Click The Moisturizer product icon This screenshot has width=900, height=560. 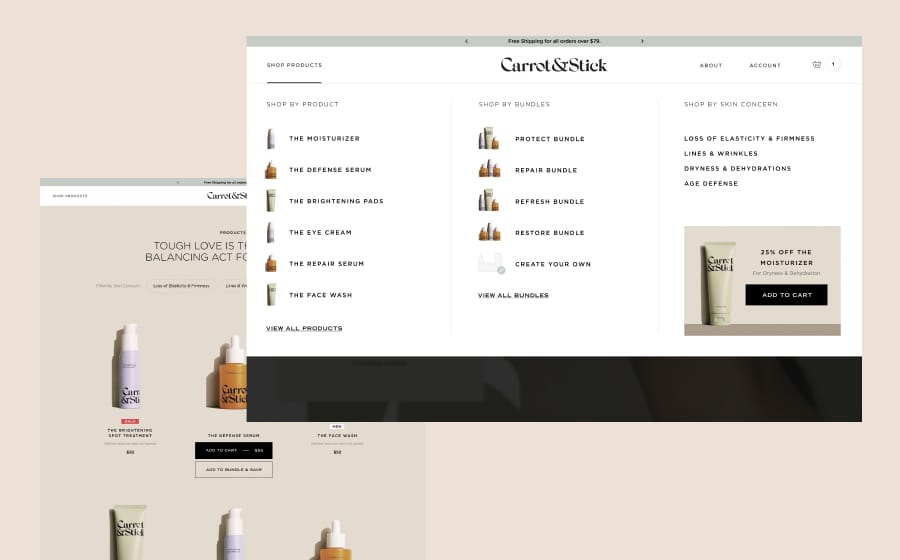click(x=271, y=139)
